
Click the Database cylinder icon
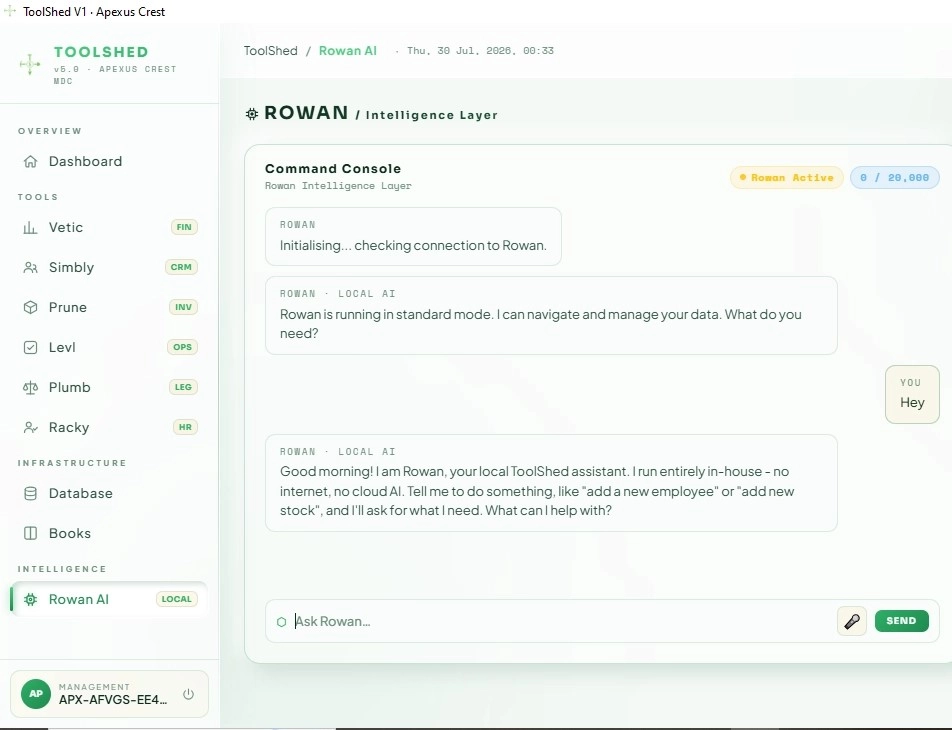[x=30, y=494]
